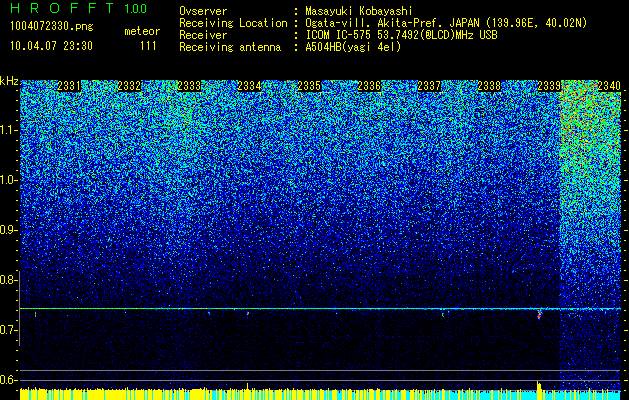This screenshot has width=629, height=400.
Task: Click the A504HB(yagi 4el) antenna text
Action: (x=353, y=47)
